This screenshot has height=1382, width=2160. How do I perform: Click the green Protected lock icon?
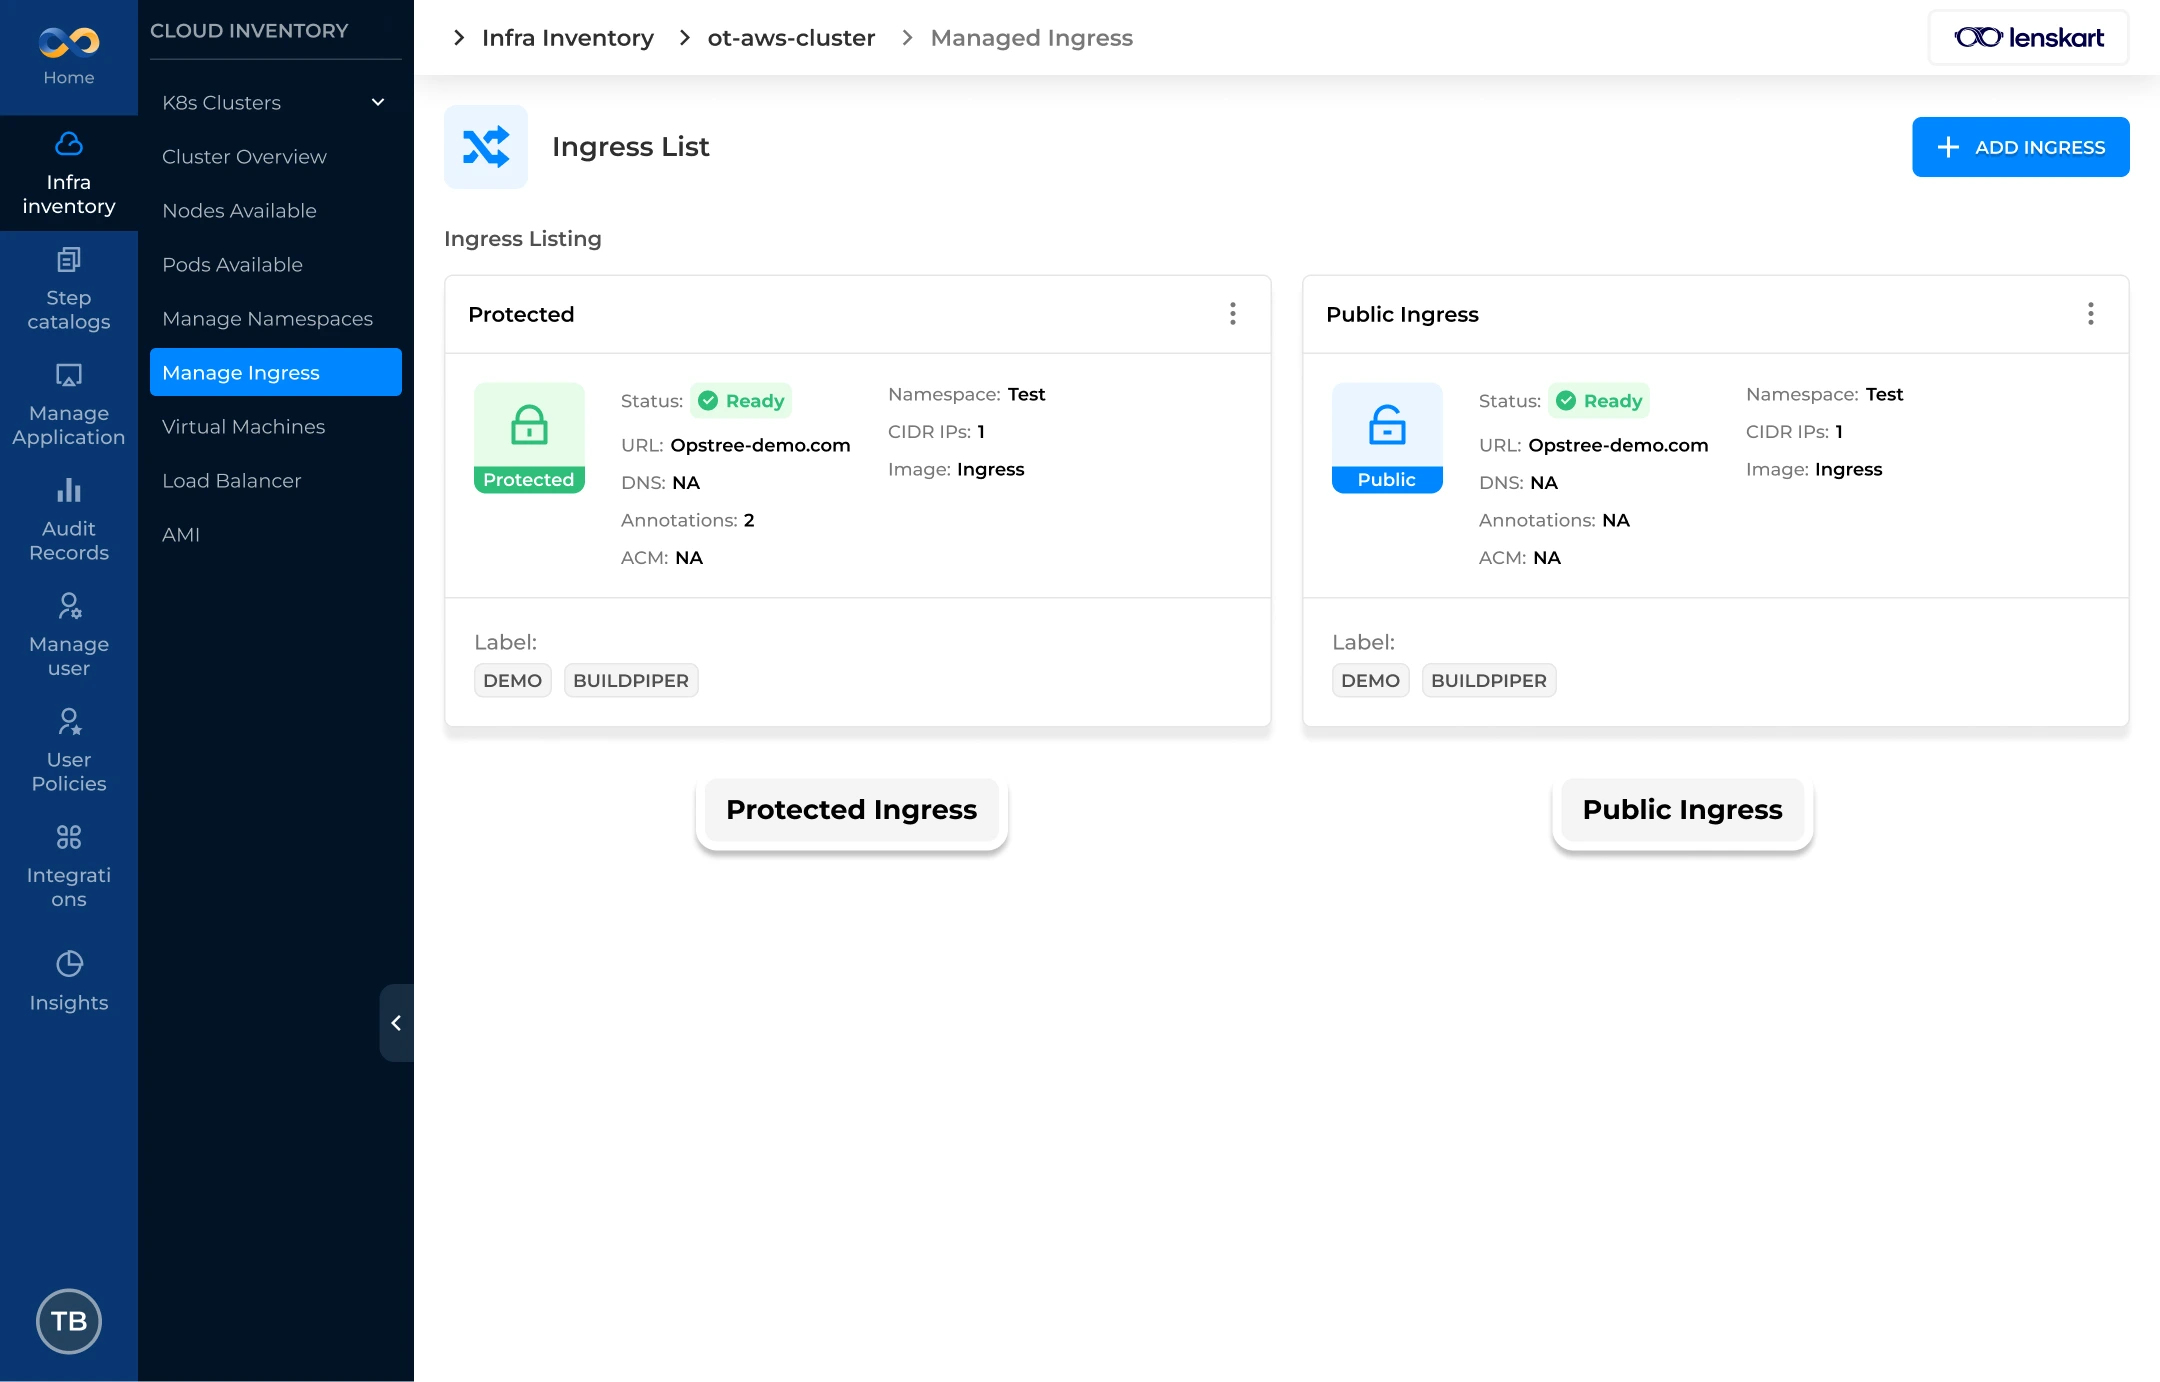click(x=529, y=438)
